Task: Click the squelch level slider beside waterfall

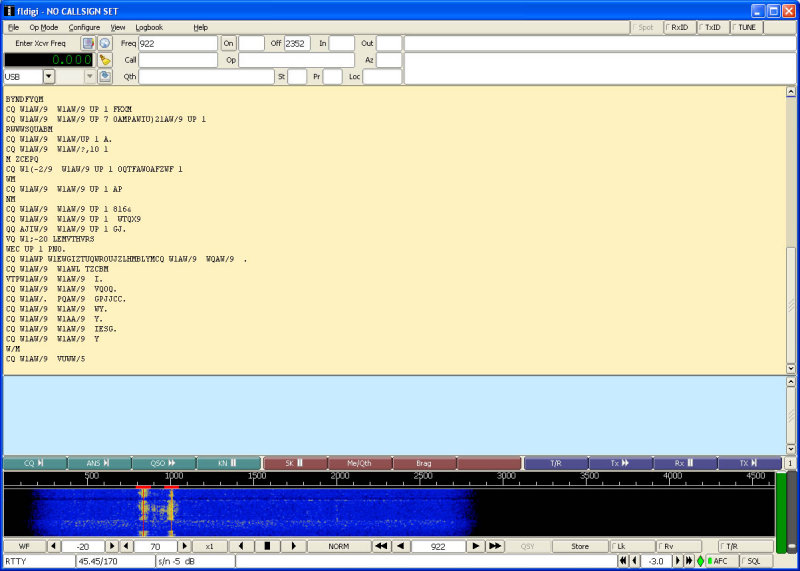Action: tap(791, 513)
